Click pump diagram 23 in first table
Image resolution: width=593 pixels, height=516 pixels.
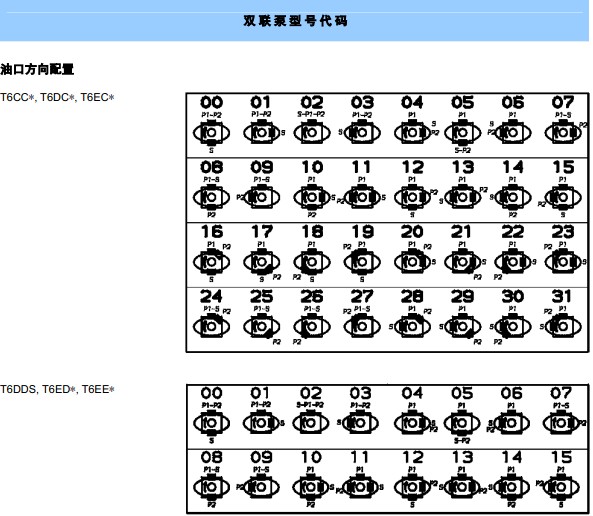[x=563, y=261]
